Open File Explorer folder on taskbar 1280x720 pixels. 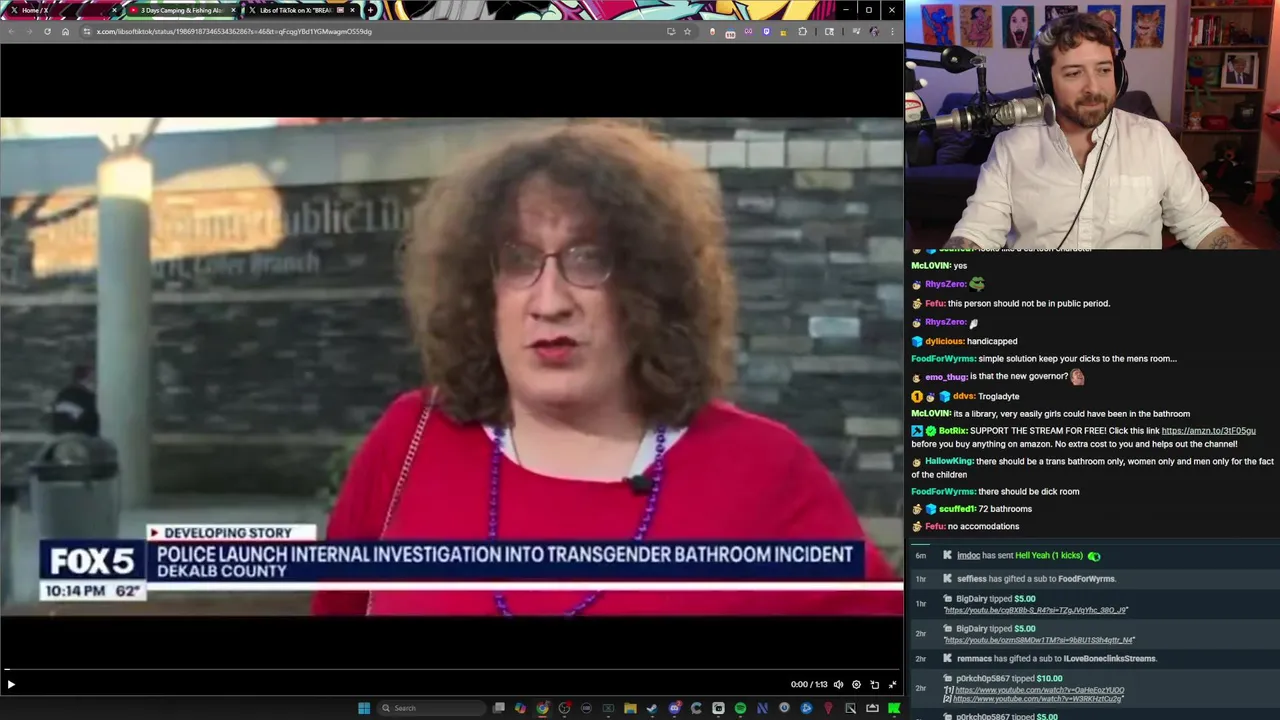tap(630, 708)
